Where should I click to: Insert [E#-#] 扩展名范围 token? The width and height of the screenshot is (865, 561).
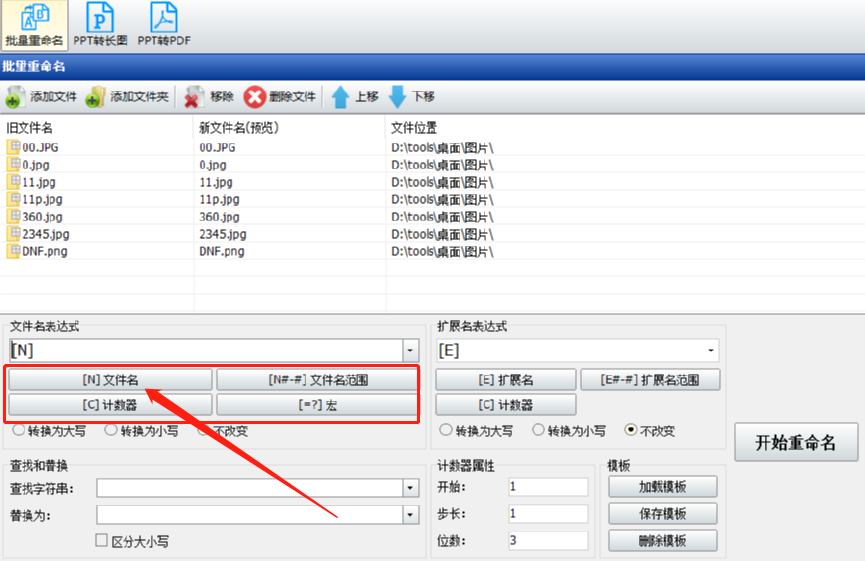click(650, 380)
